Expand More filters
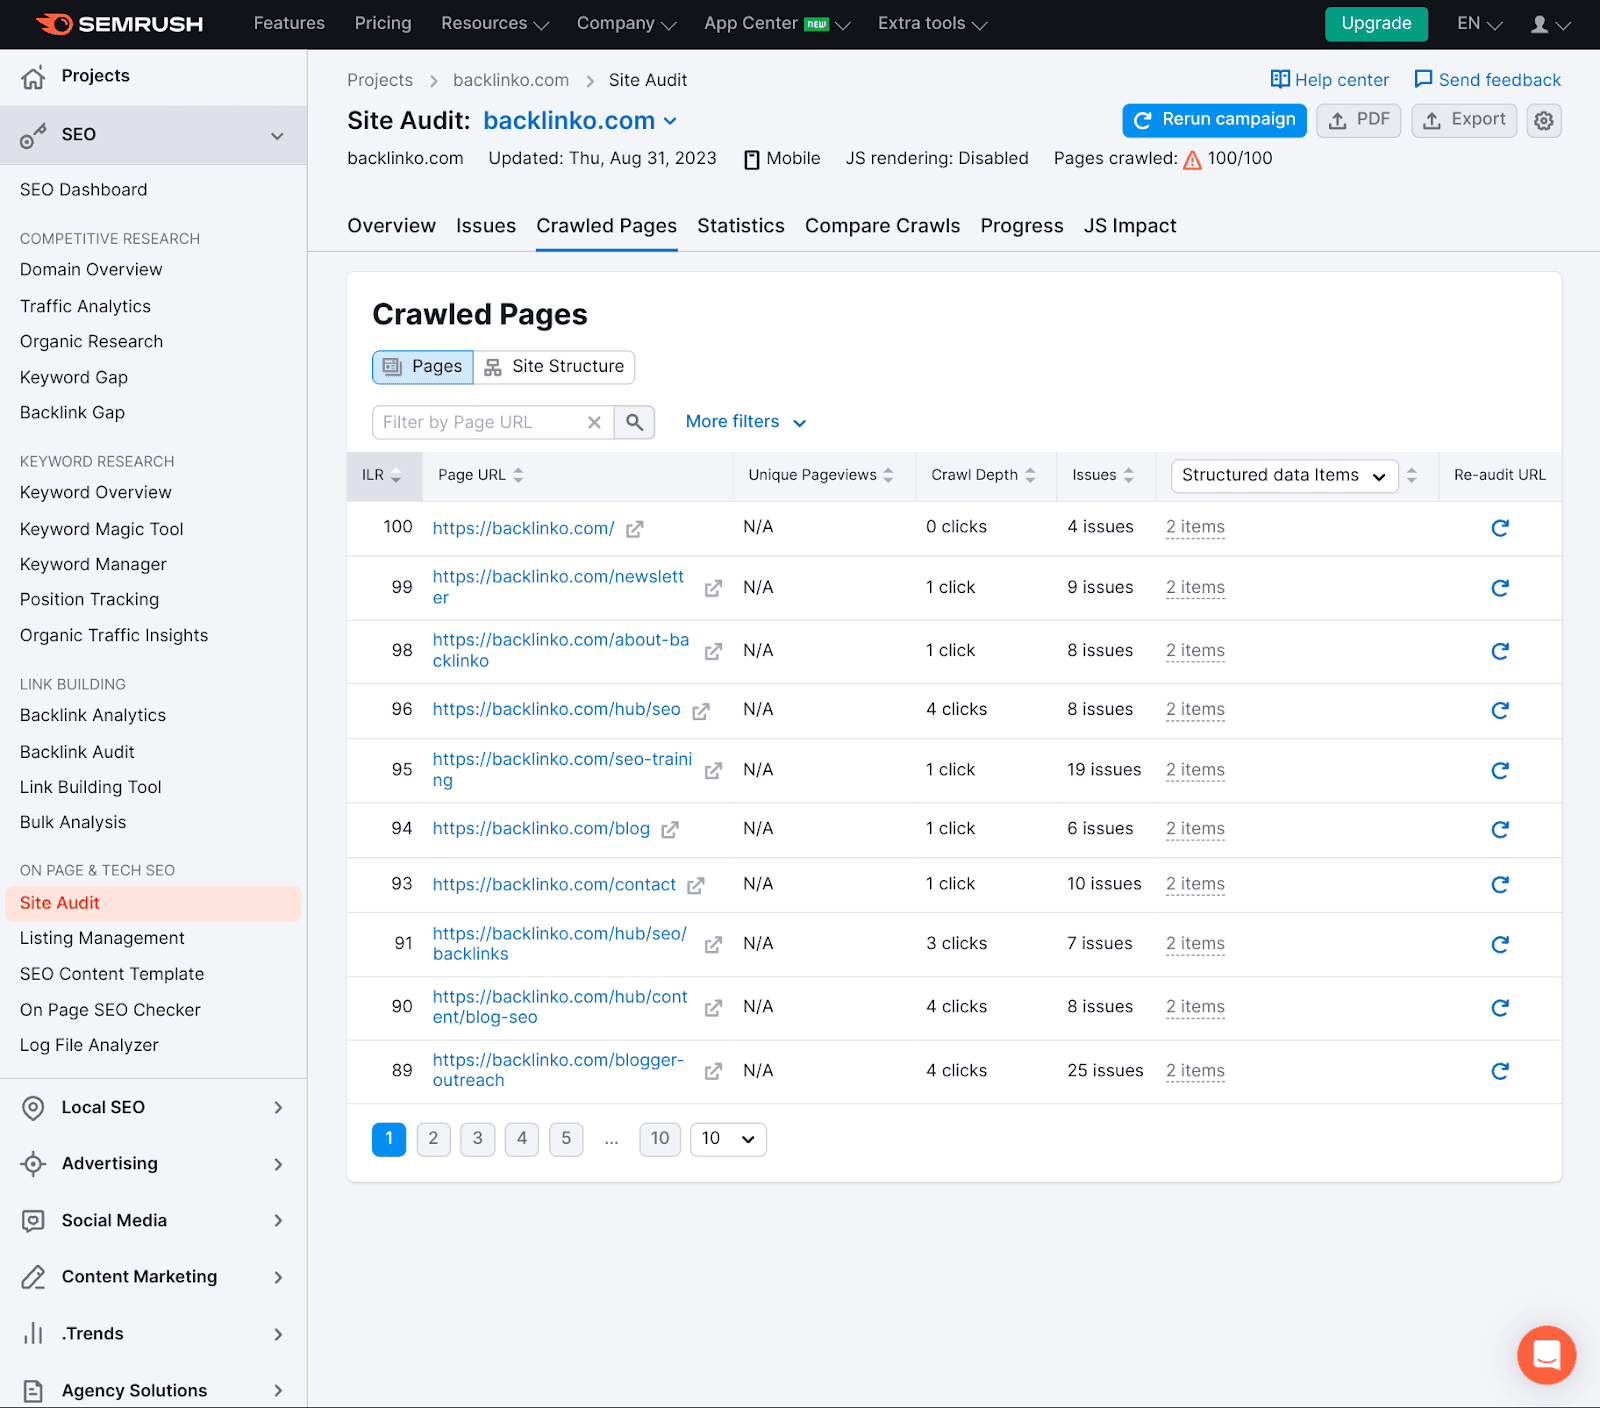 [x=746, y=422]
